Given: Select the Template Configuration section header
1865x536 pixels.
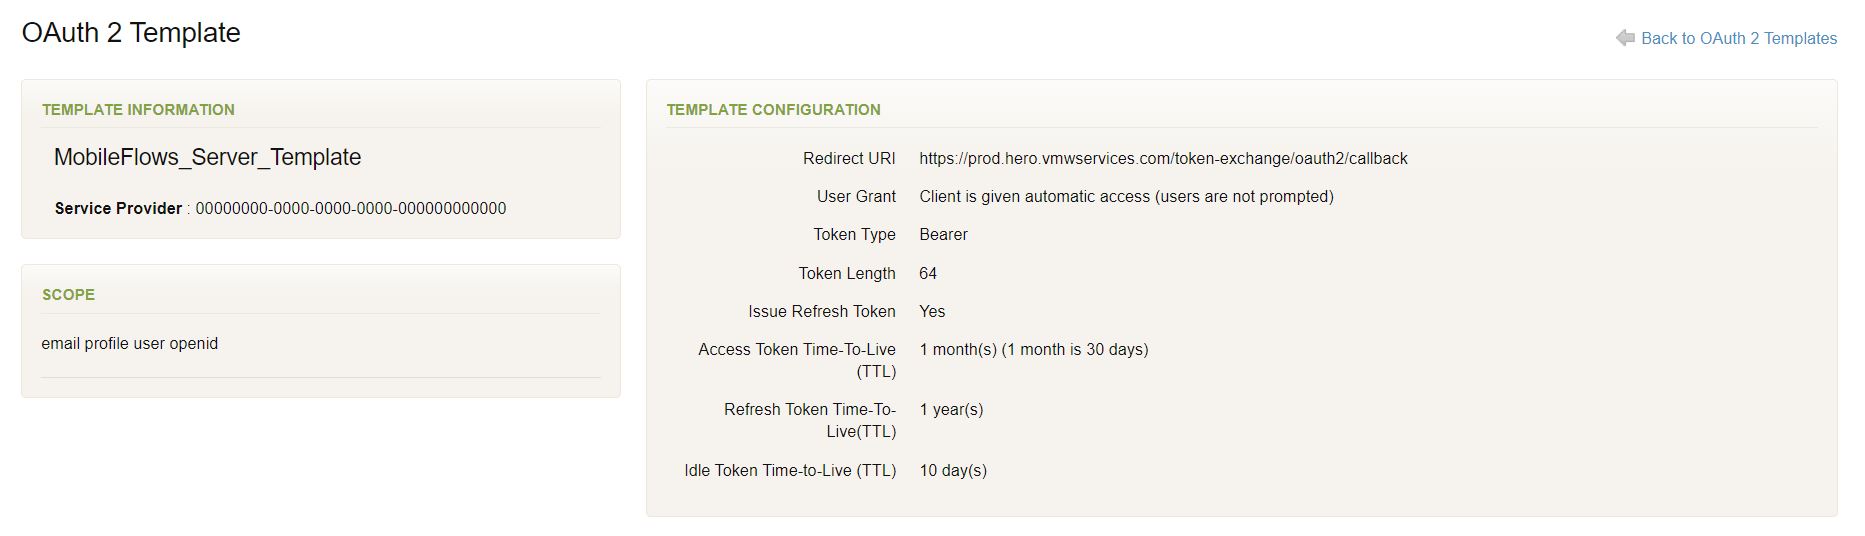Looking at the screenshot, I should click(773, 110).
